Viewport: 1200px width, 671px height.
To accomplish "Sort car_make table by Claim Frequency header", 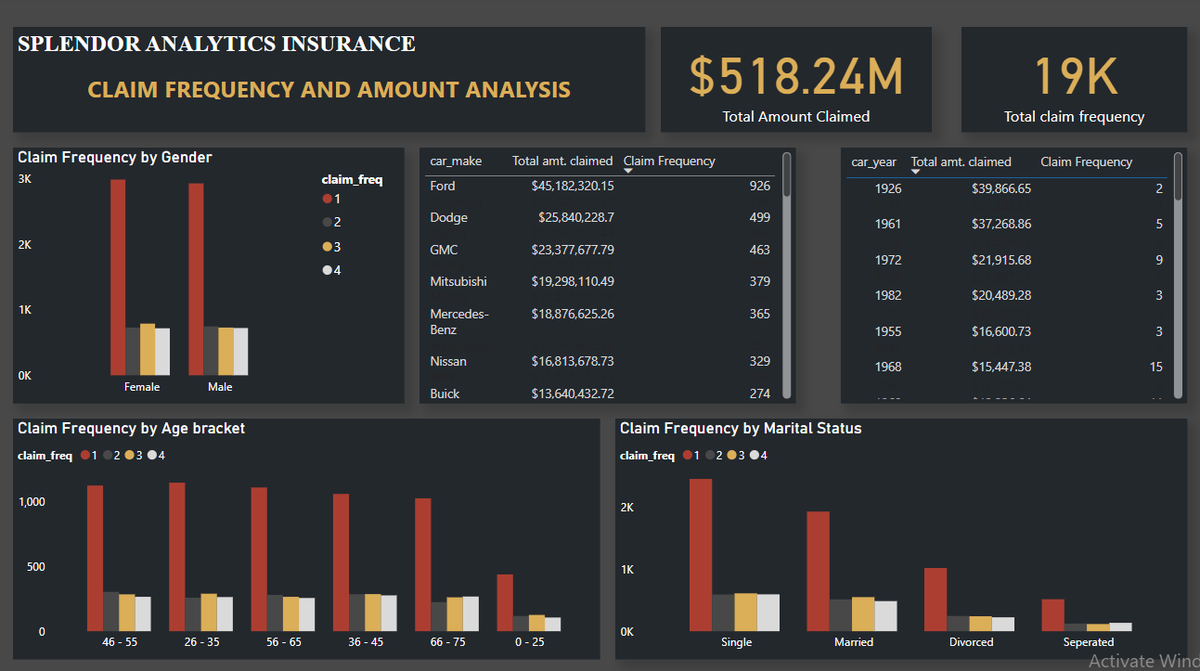I will point(669,161).
